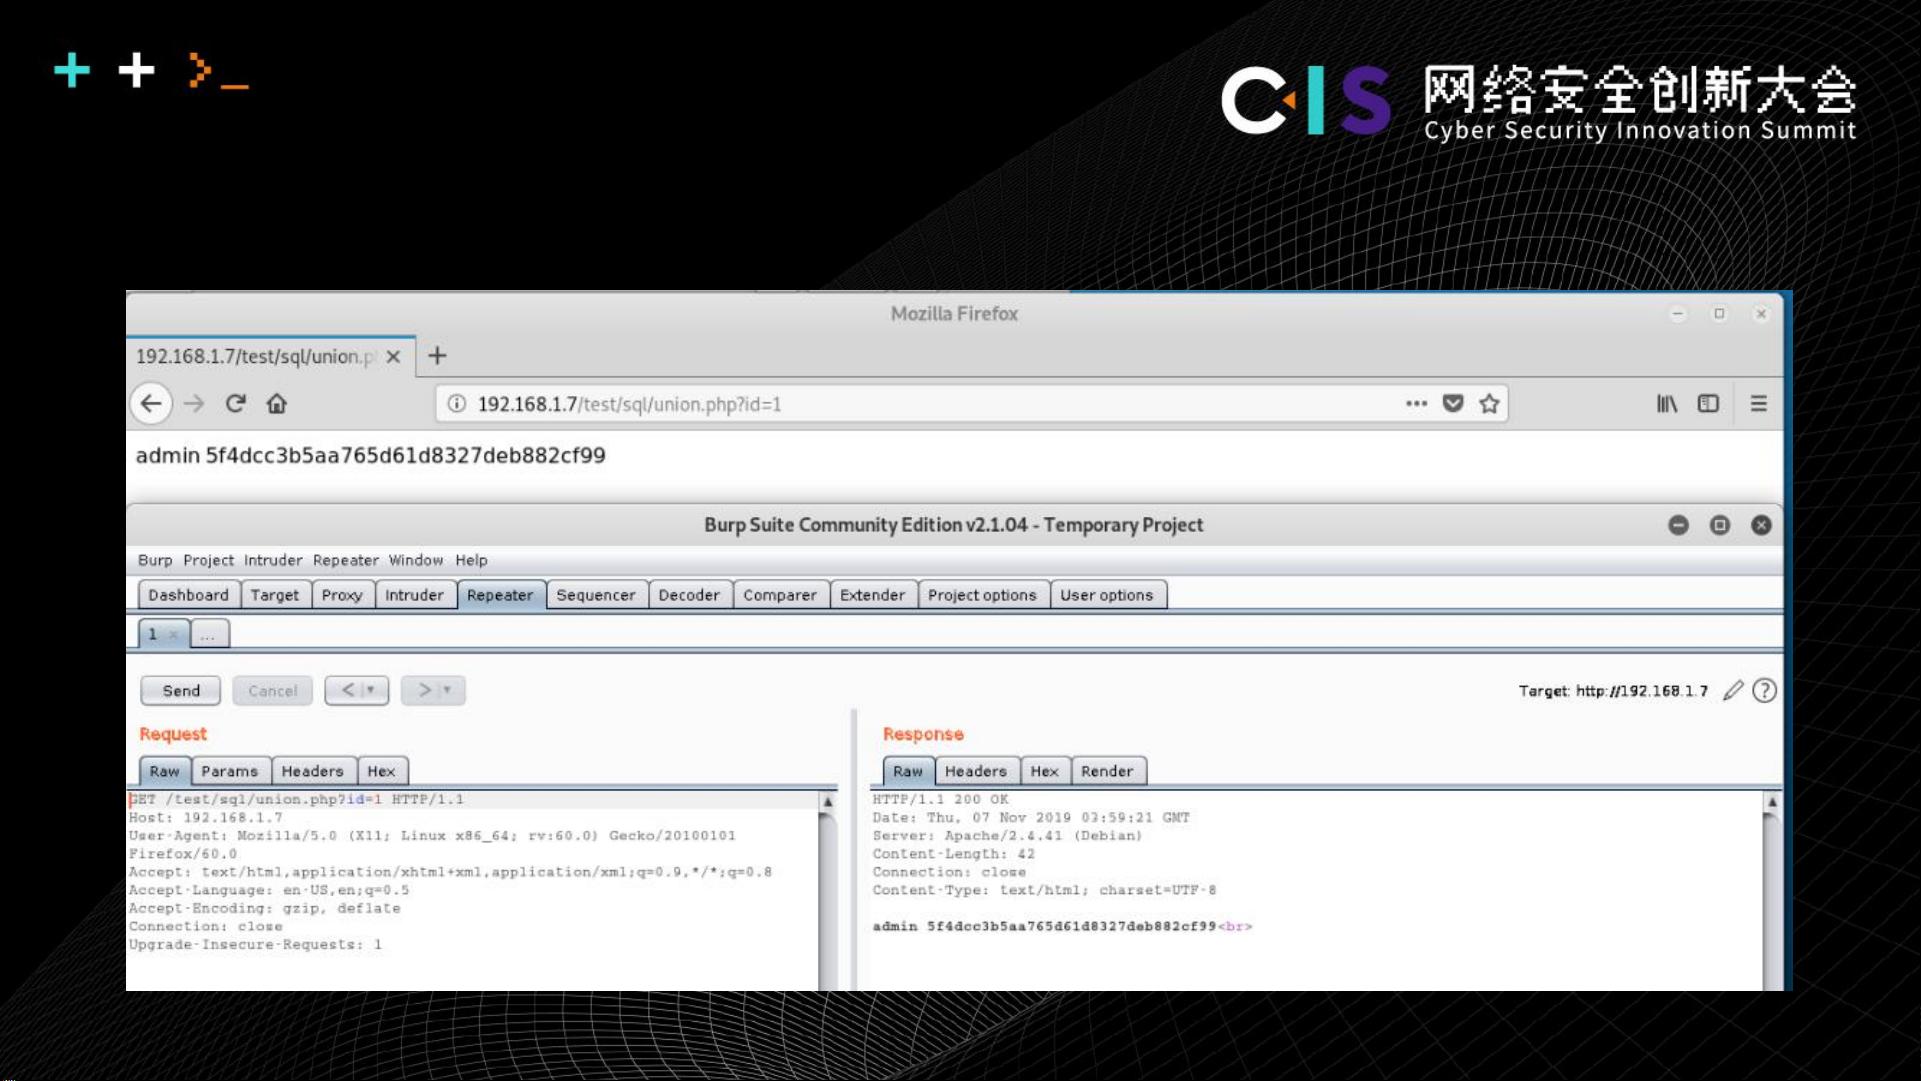Viewport: 1921px width, 1081px height.
Task: Click HTTP/1.1 200 OK status line
Action: tap(940, 800)
